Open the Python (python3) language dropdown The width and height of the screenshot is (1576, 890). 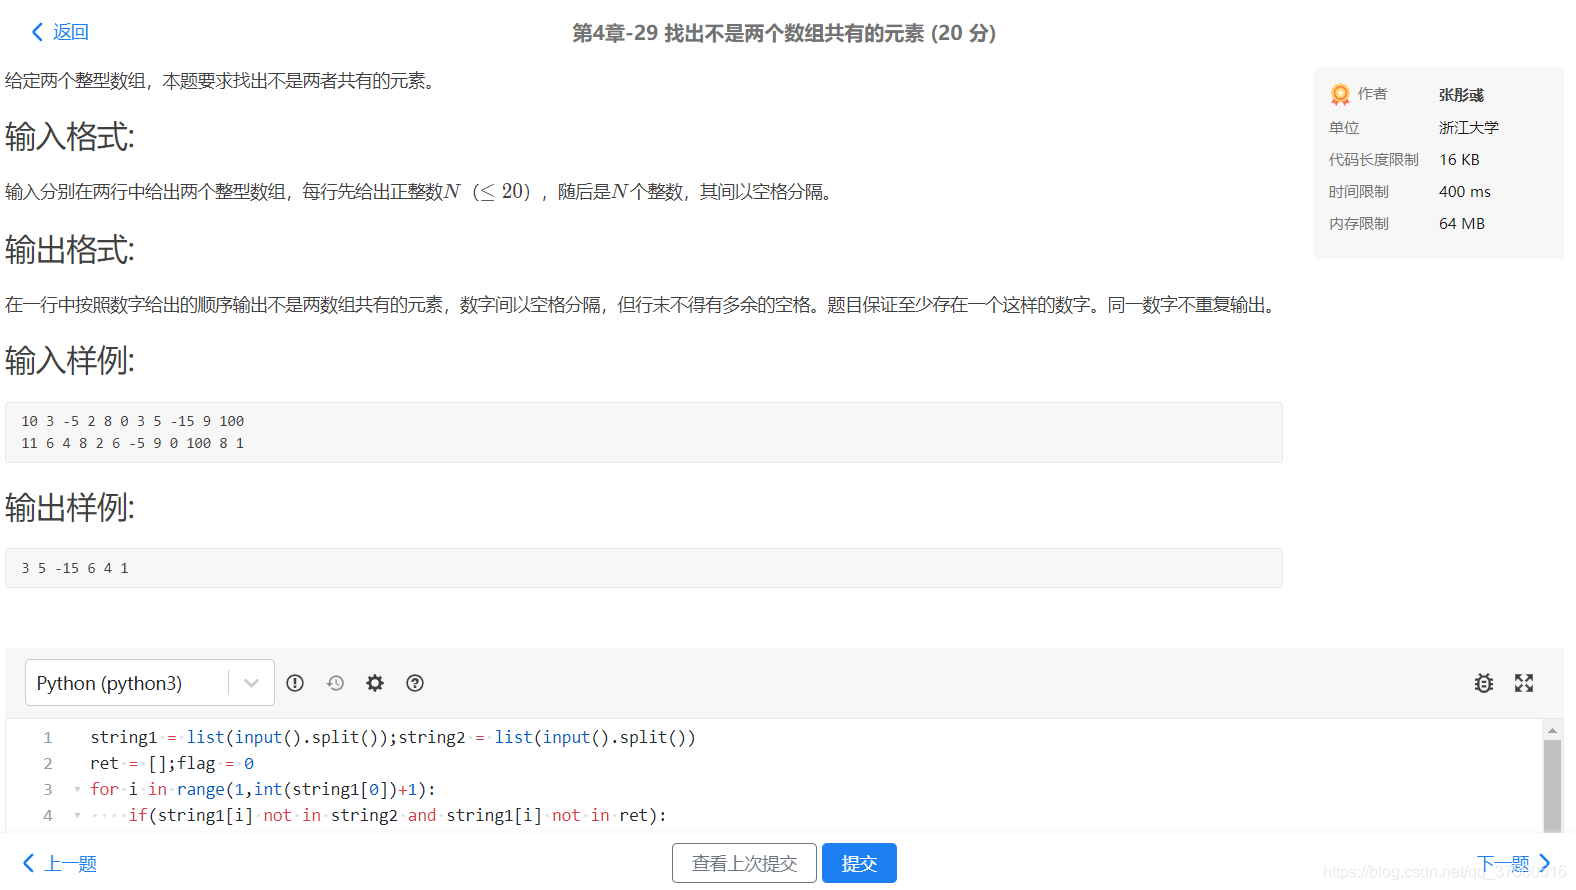(x=150, y=683)
